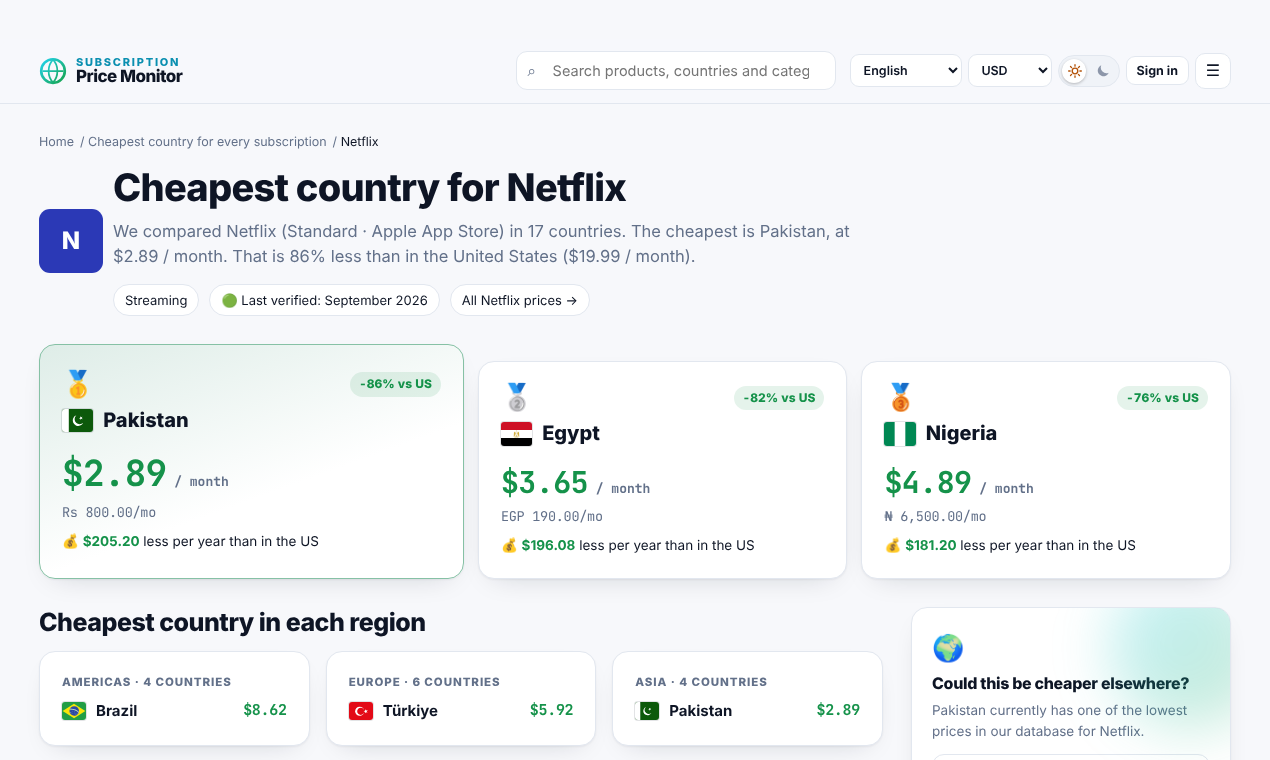The image size is (1270, 760).
Task: Click the Subscription Price Monitor globe logo
Action: [x=53, y=71]
